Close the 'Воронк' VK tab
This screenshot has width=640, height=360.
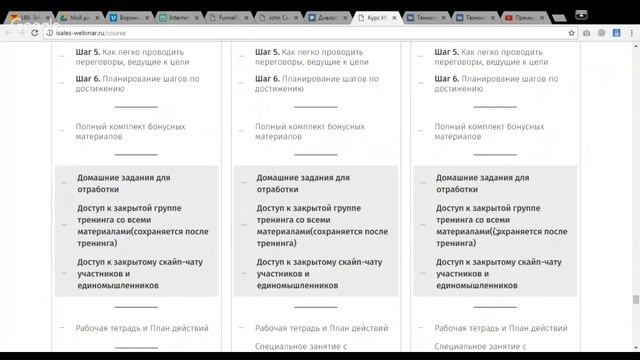147,18
